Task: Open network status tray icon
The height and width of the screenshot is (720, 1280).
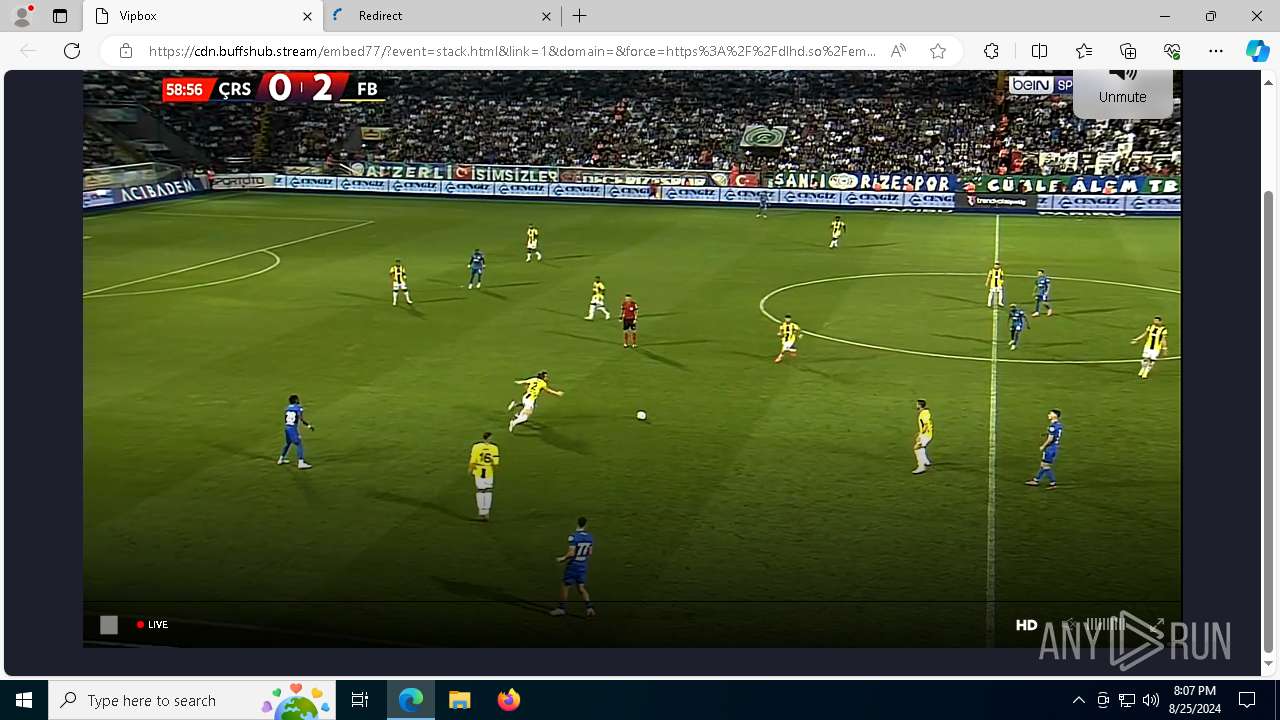Action: pos(1127,700)
